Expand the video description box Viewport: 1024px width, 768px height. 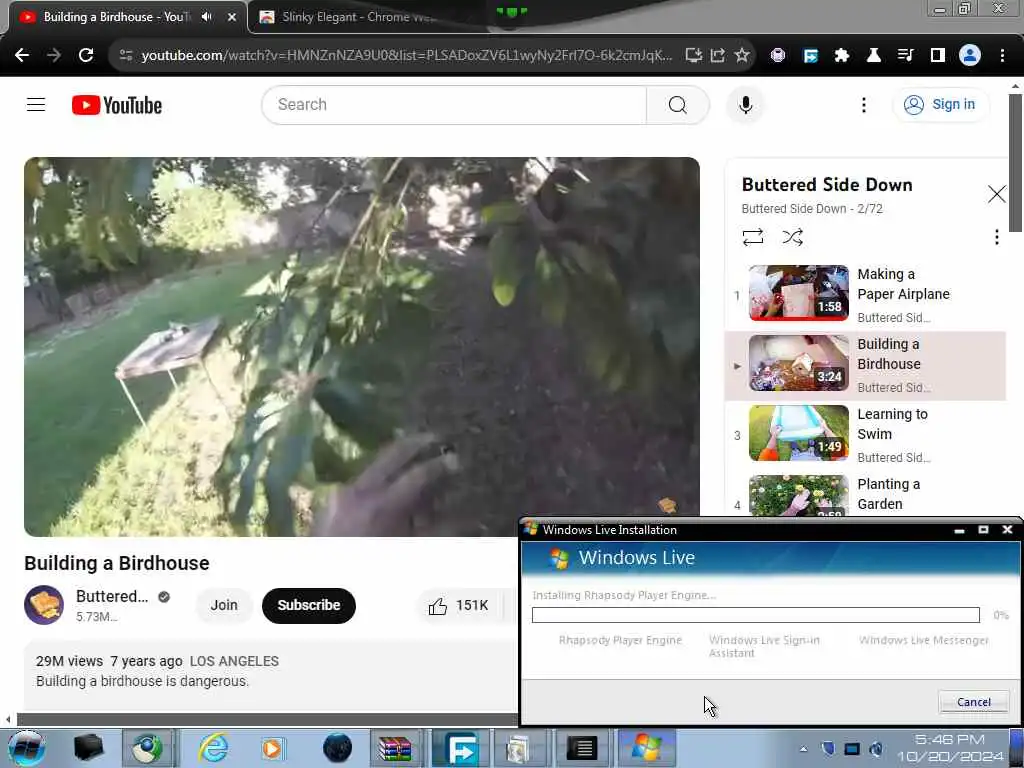click(x=271, y=676)
